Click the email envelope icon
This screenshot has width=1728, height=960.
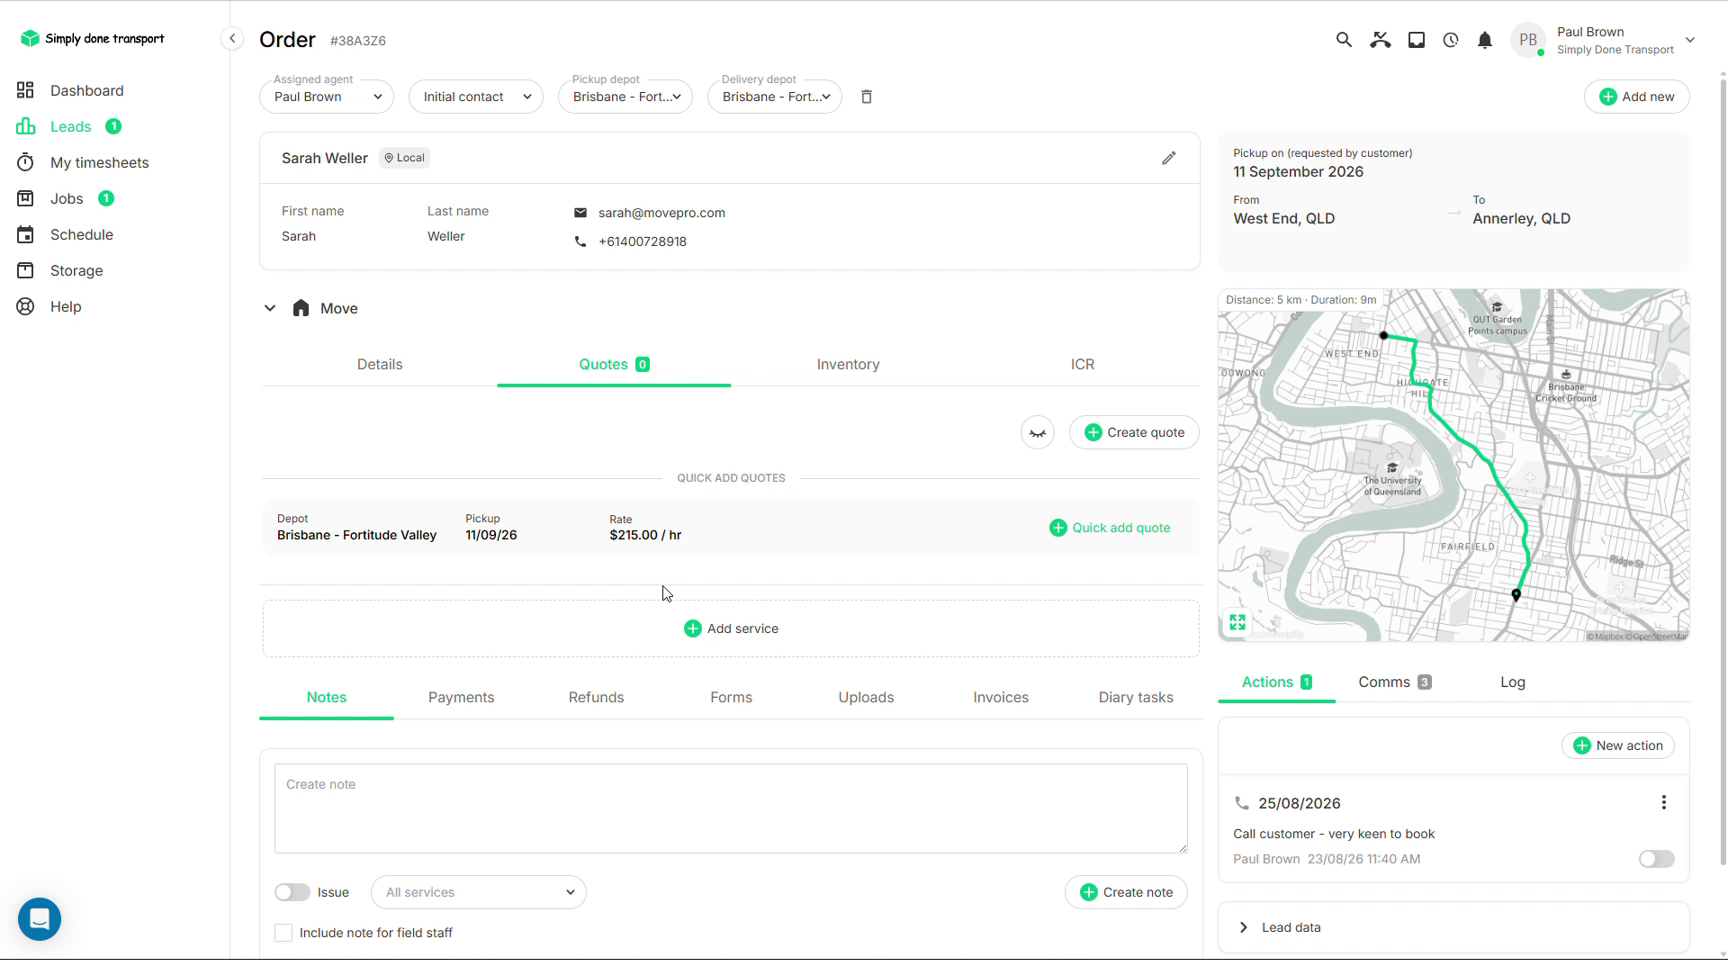(x=580, y=213)
